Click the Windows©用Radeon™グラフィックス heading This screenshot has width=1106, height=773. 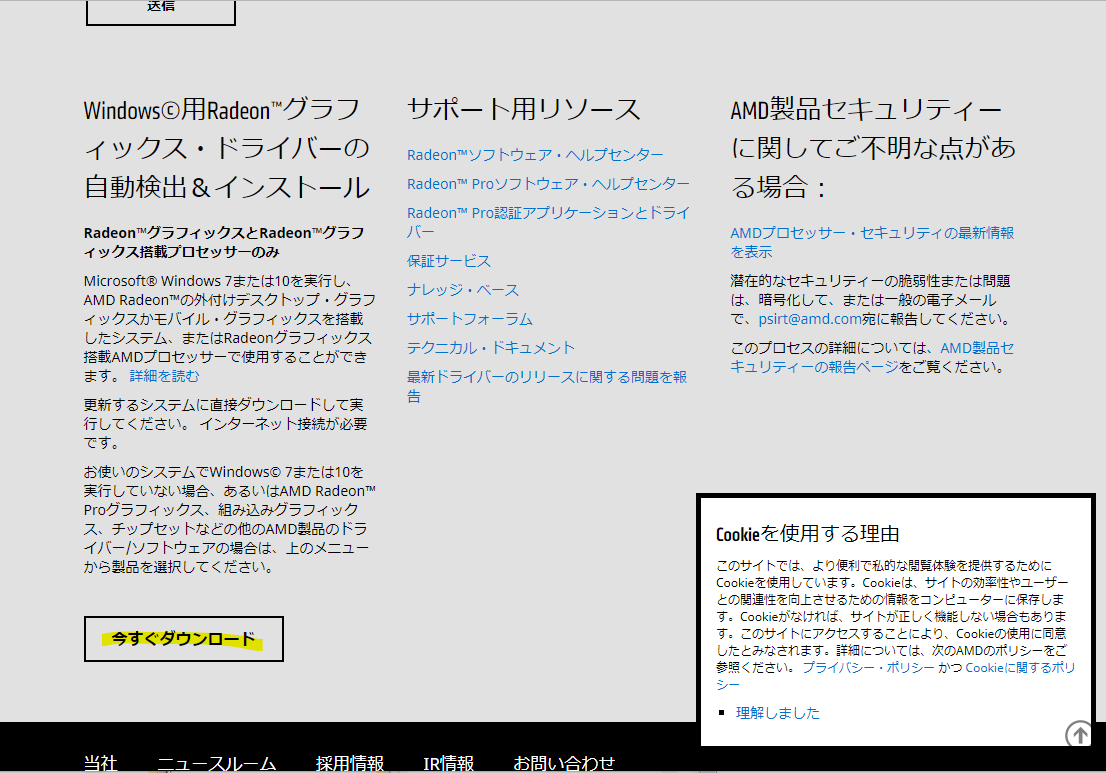pos(226,148)
